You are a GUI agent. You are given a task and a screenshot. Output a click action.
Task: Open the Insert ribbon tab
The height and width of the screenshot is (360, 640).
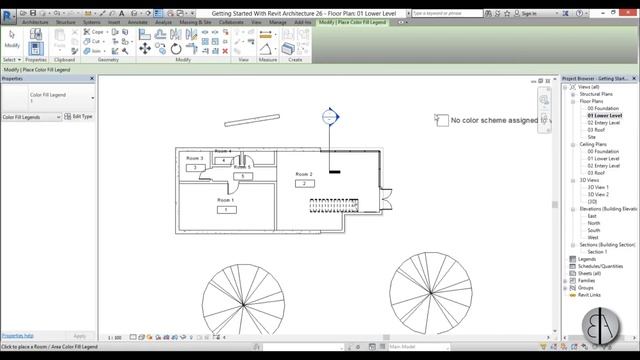click(114, 22)
